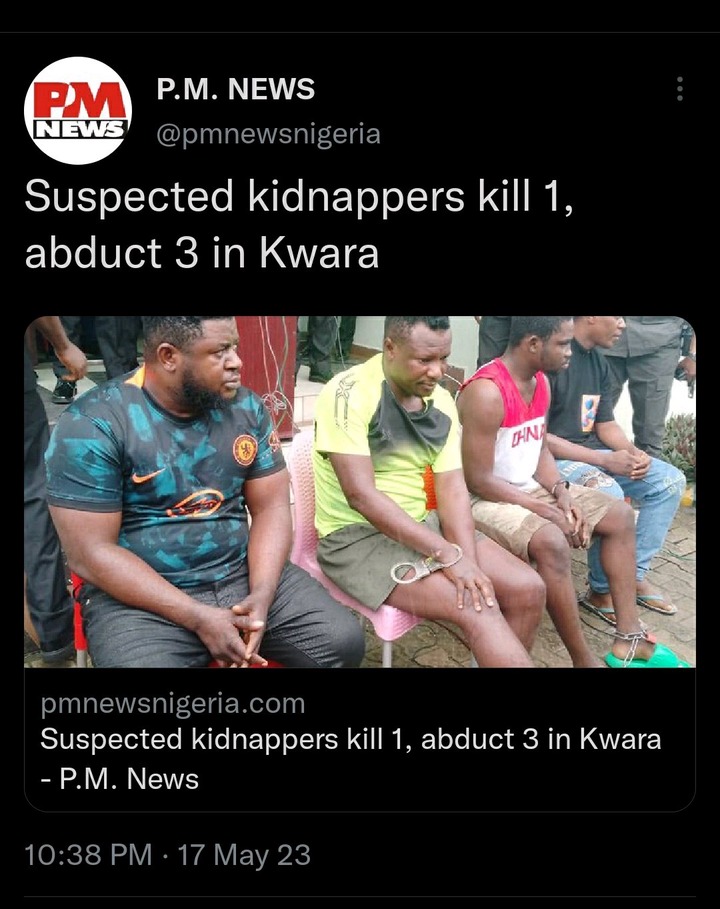Visit the pmnewsnigeria.com domain link
This screenshot has width=720, height=909.
click(x=173, y=703)
